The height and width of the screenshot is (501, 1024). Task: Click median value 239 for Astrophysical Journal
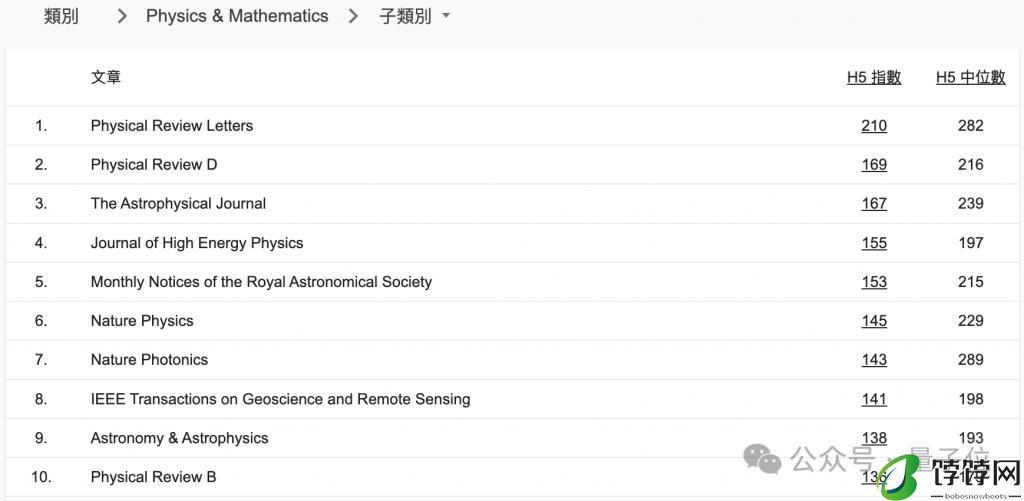pyautogui.click(x=970, y=204)
